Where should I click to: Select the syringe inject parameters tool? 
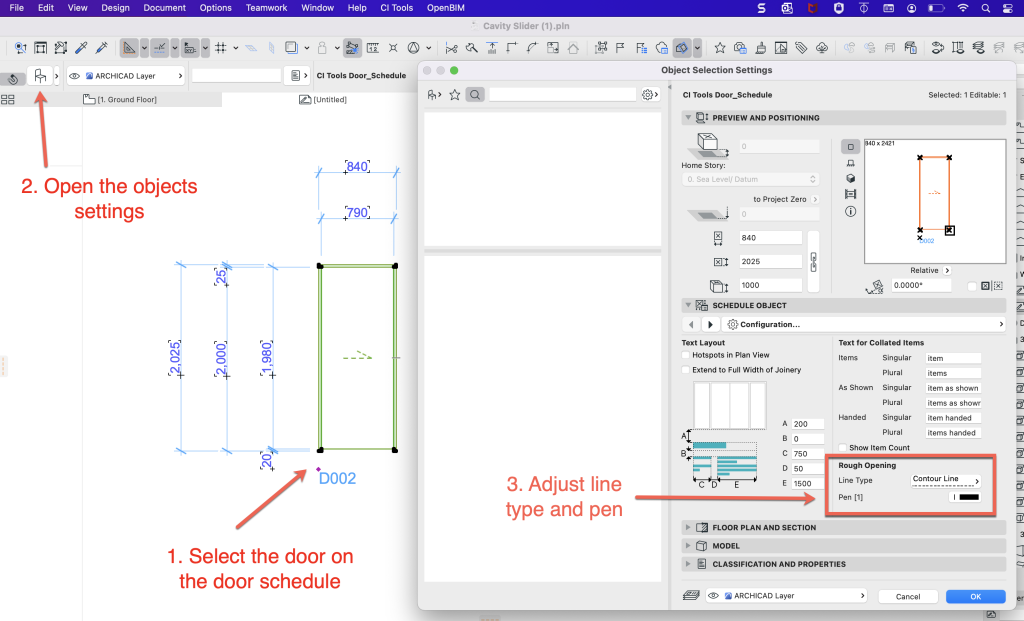click(102, 48)
